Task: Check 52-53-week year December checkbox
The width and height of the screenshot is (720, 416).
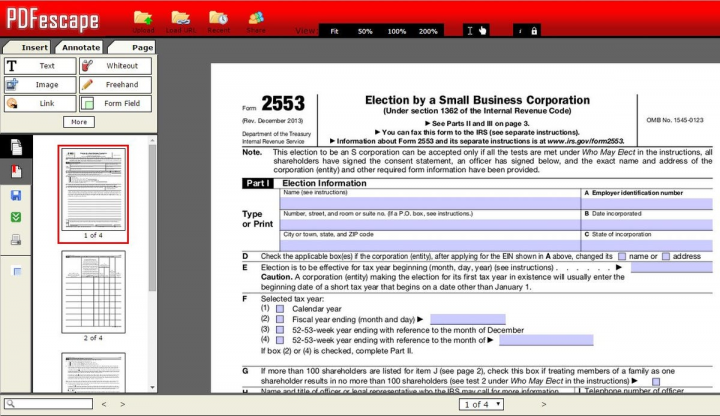Action: [280, 330]
